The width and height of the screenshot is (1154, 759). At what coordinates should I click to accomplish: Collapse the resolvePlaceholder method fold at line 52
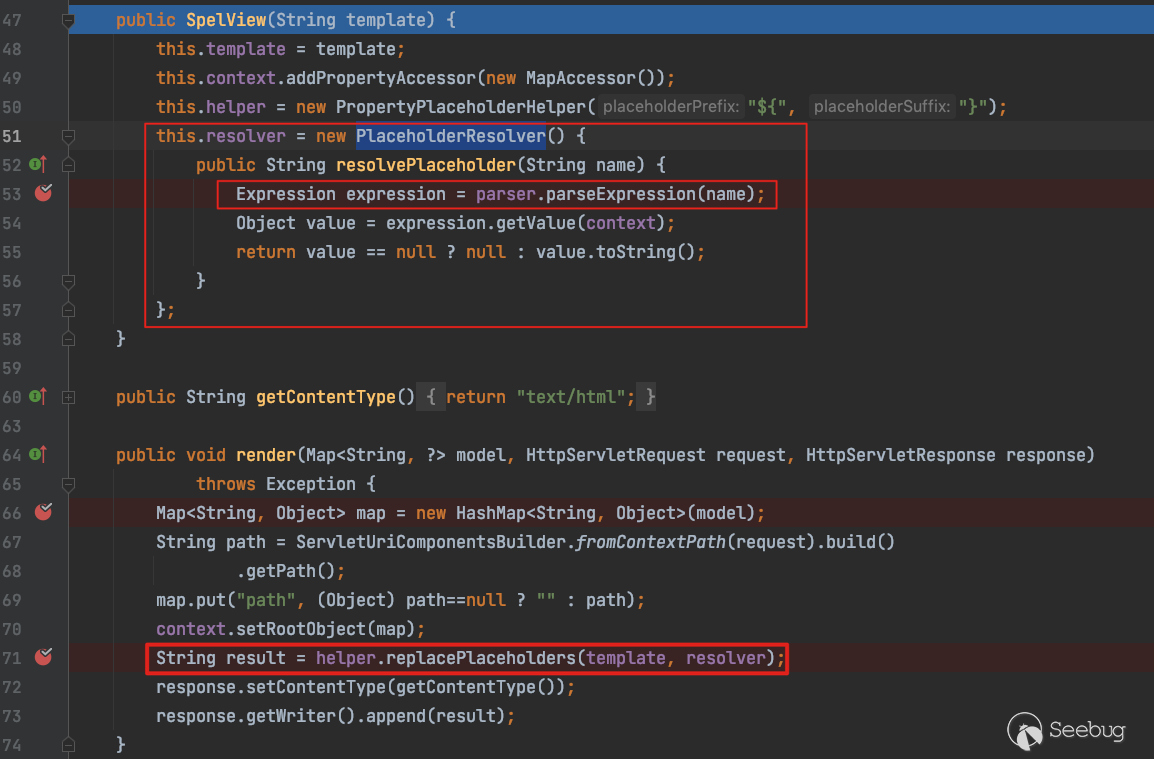pyautogui.click(x=68, y=165)
